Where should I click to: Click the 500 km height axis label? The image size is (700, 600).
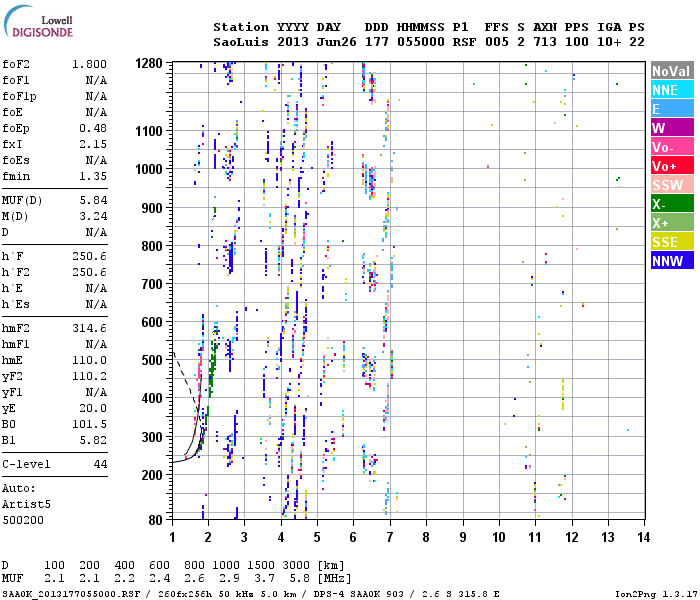152,360
